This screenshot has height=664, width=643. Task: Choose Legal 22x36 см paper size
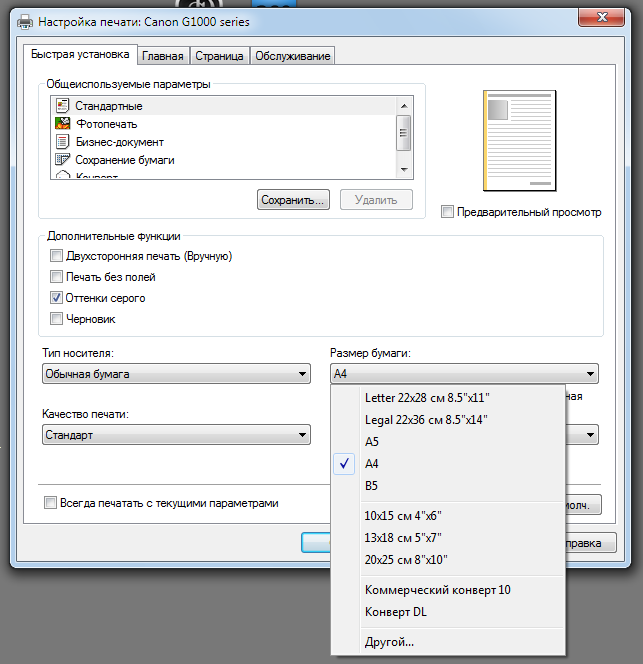448,420
